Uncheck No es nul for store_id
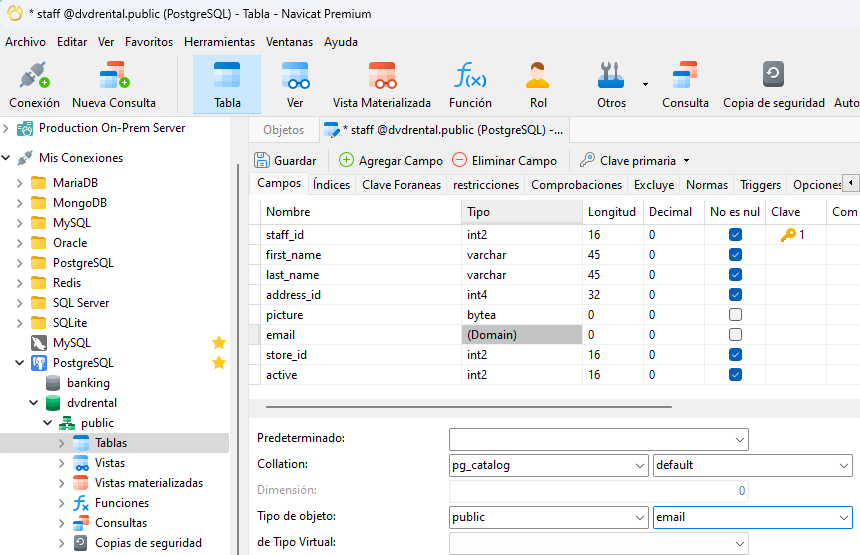Viewport: 860px width, 555px height. [x=735, y=355]
